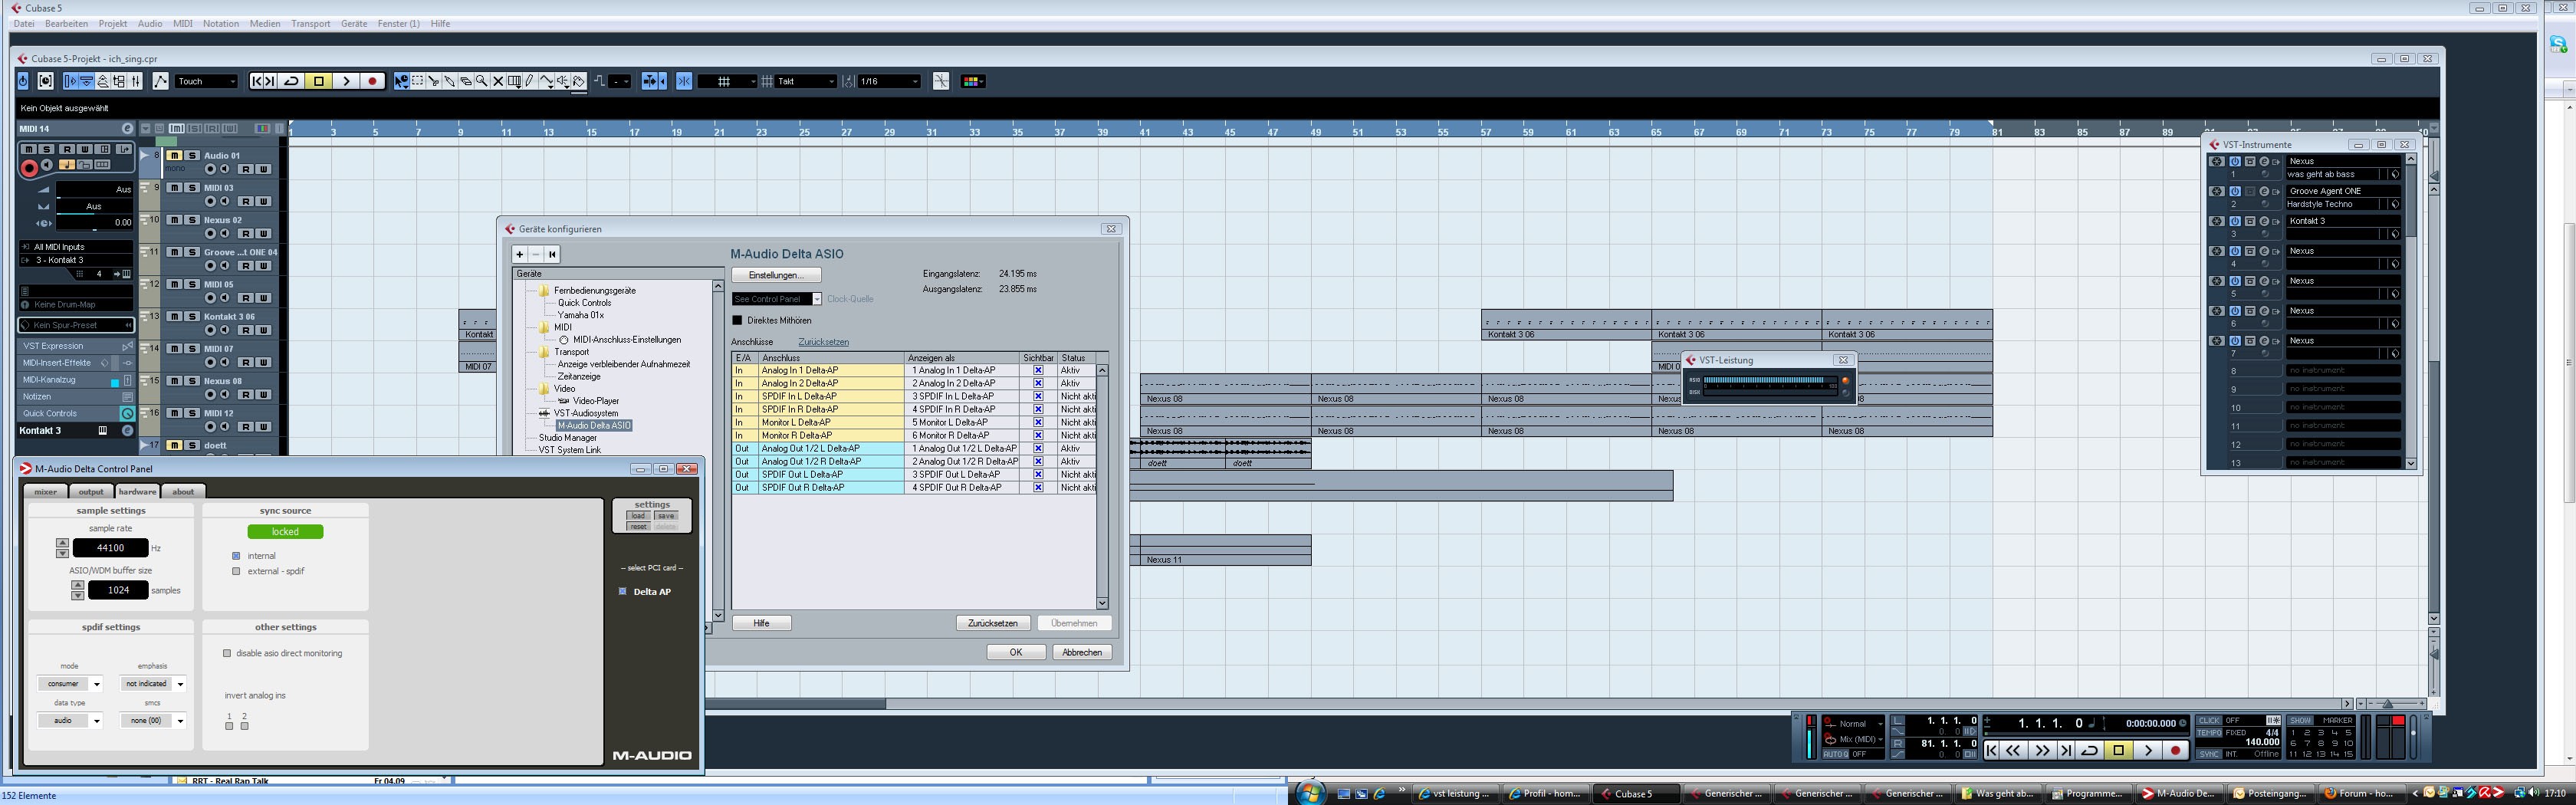Switch to the about tab in Delta Control Panel

(x=183, y=491)
